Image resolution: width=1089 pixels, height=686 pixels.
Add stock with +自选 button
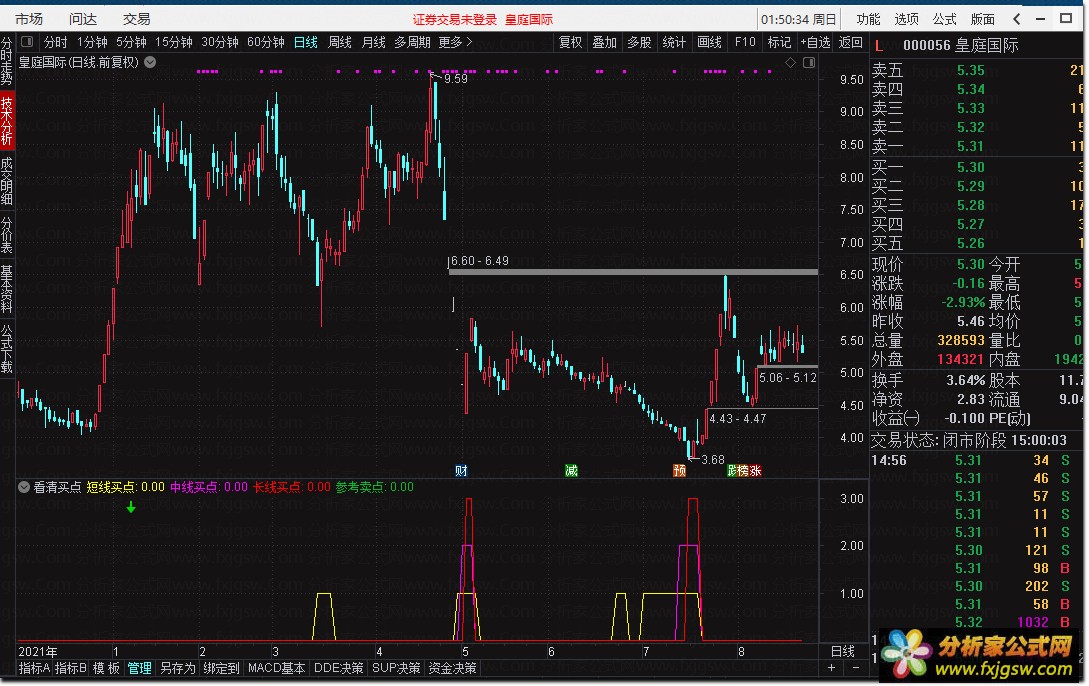click(x=815, y=42)
